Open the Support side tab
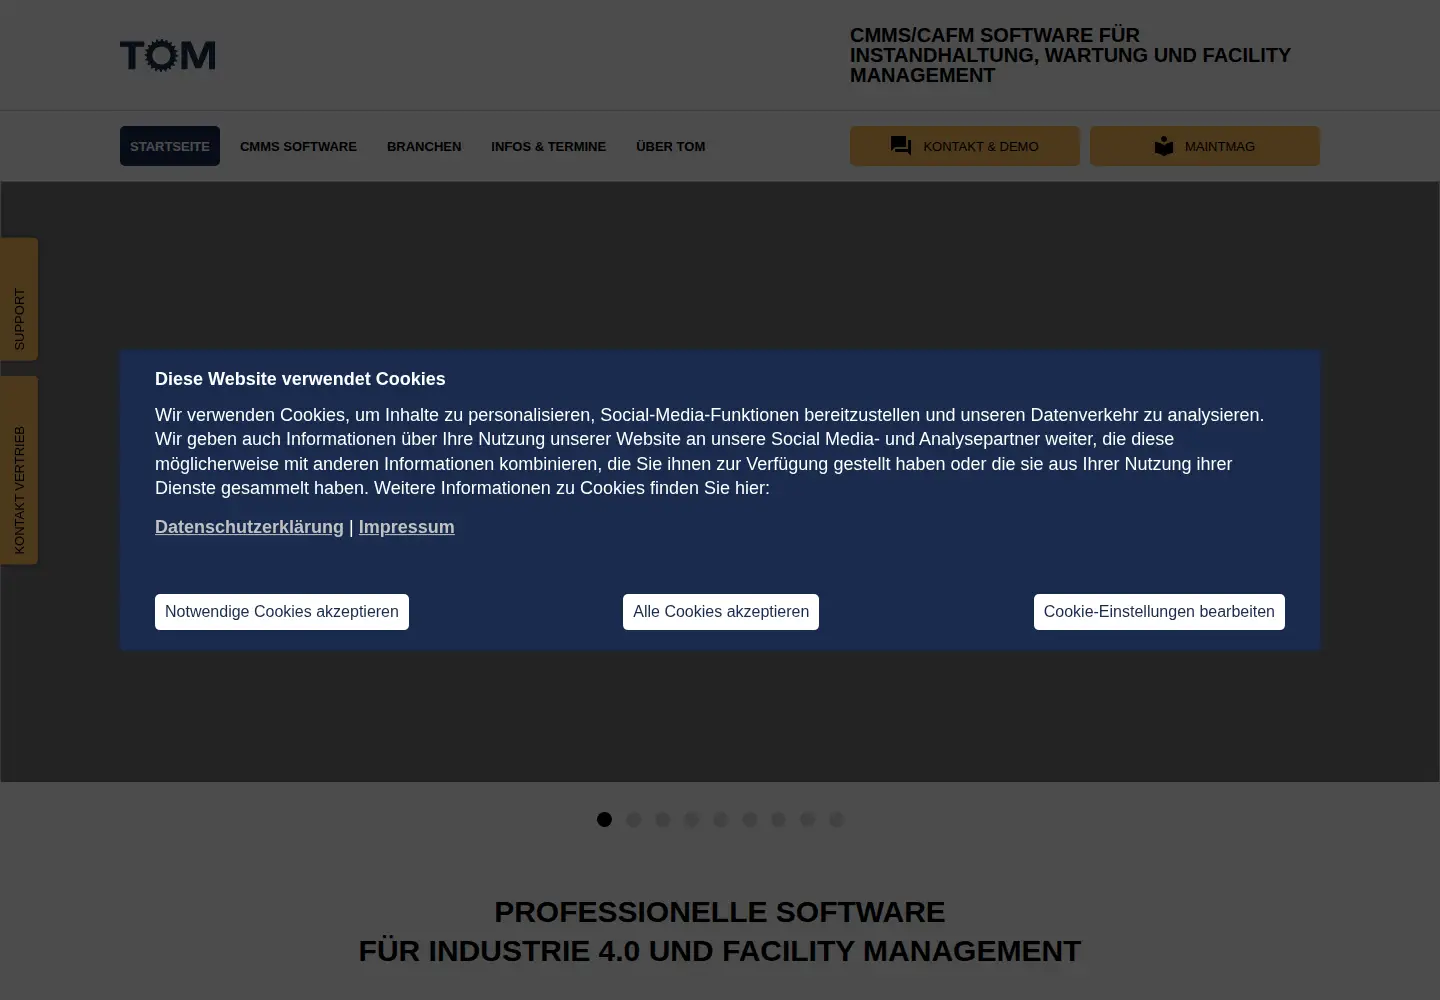This screenshot has width=1440, height=1000. point(19,299)
